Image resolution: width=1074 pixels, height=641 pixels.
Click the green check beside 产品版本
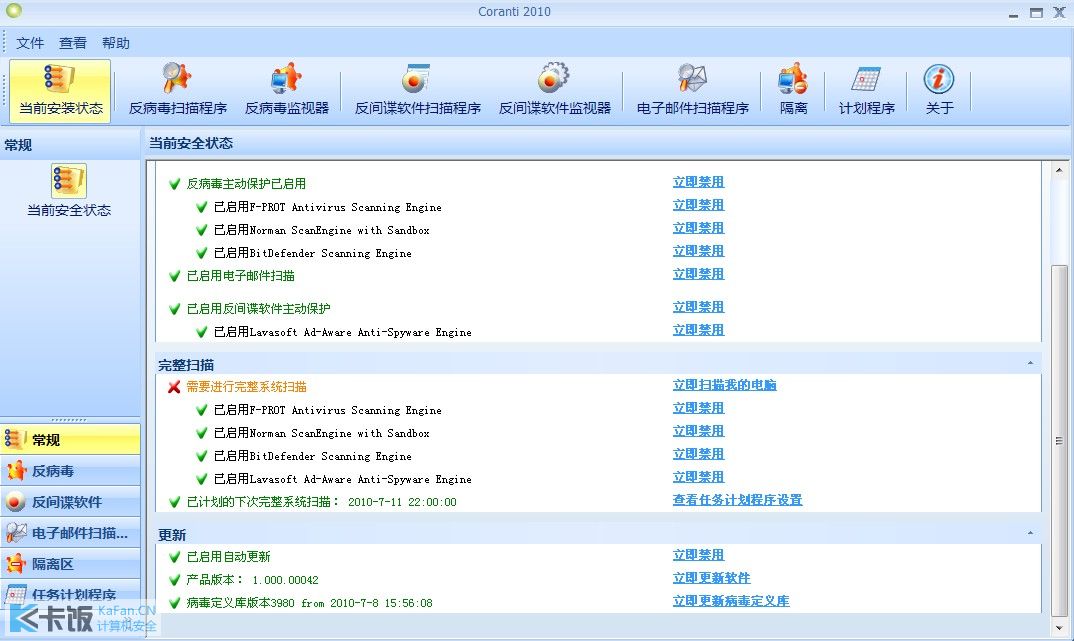pyautogui.click(x=175, y=580)
